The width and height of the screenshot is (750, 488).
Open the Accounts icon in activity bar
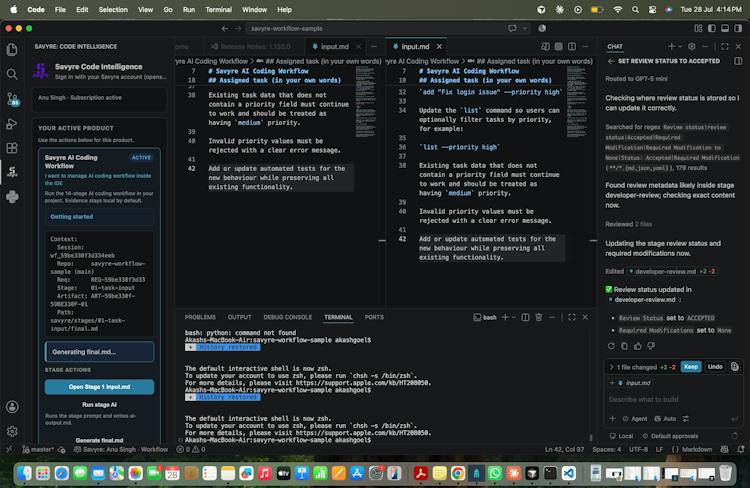[x=12, y=407]
